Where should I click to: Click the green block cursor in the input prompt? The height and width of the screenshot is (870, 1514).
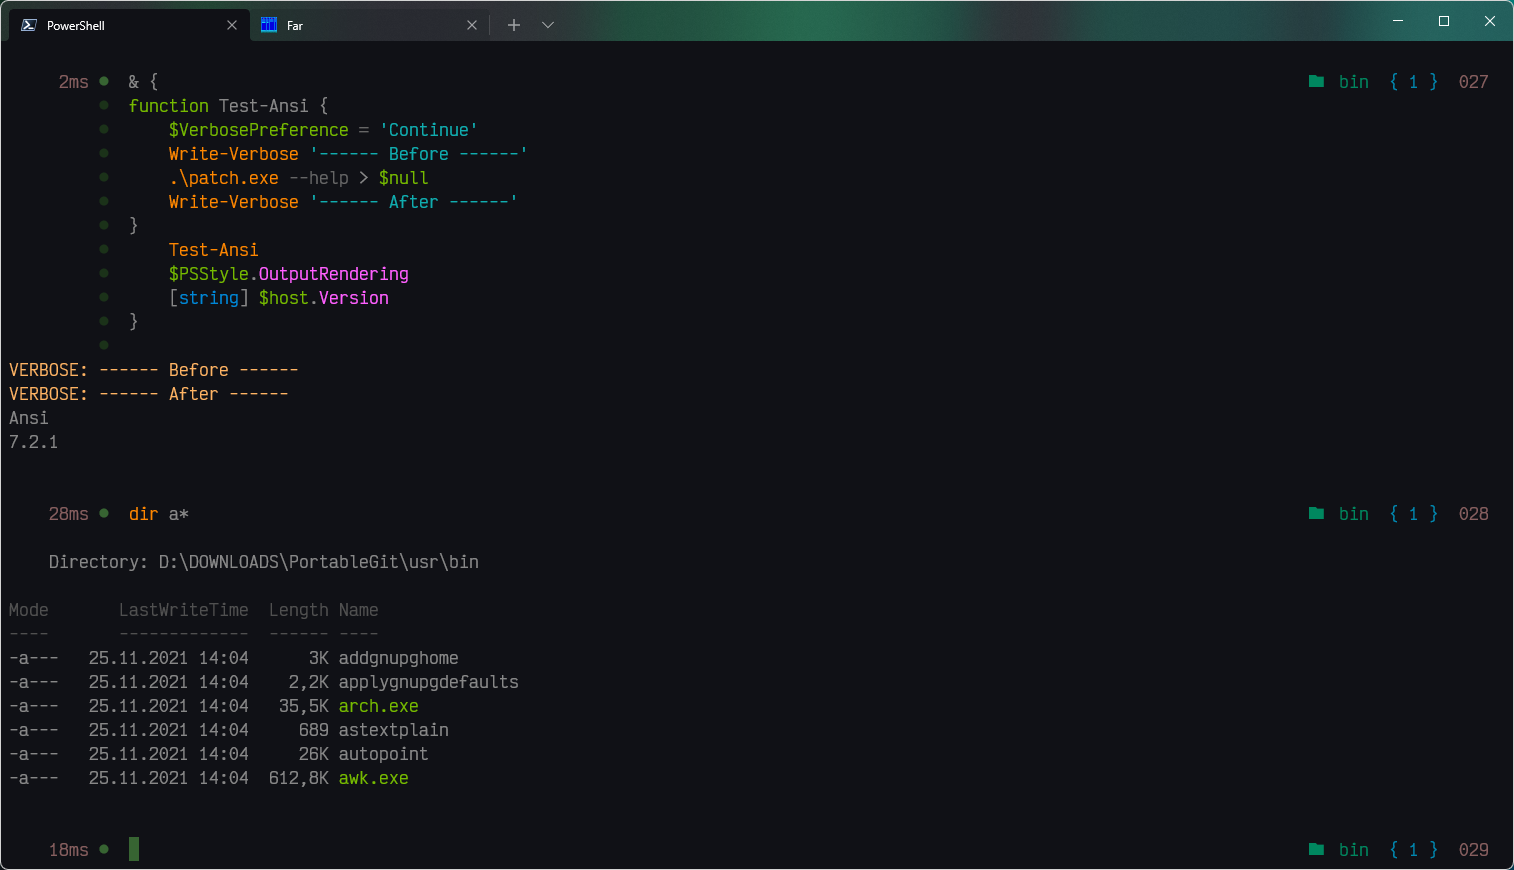[133, 849]
